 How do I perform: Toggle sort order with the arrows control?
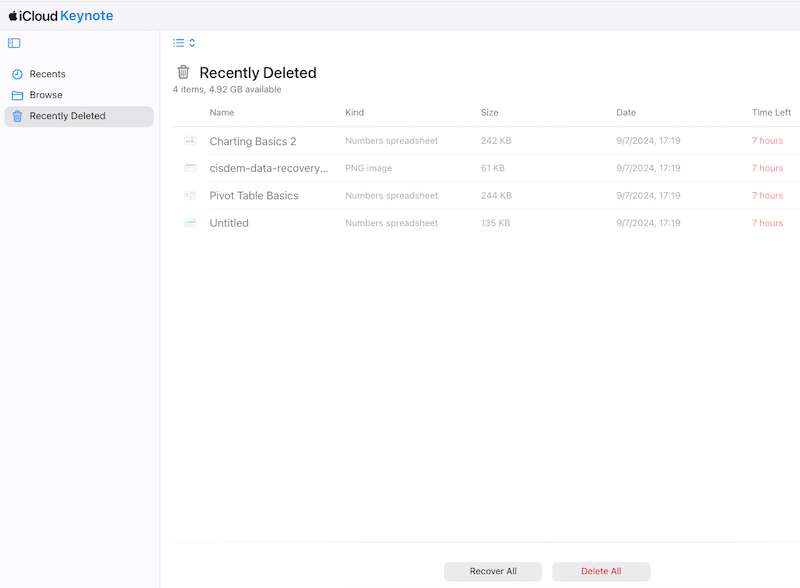tap(191, 43)
